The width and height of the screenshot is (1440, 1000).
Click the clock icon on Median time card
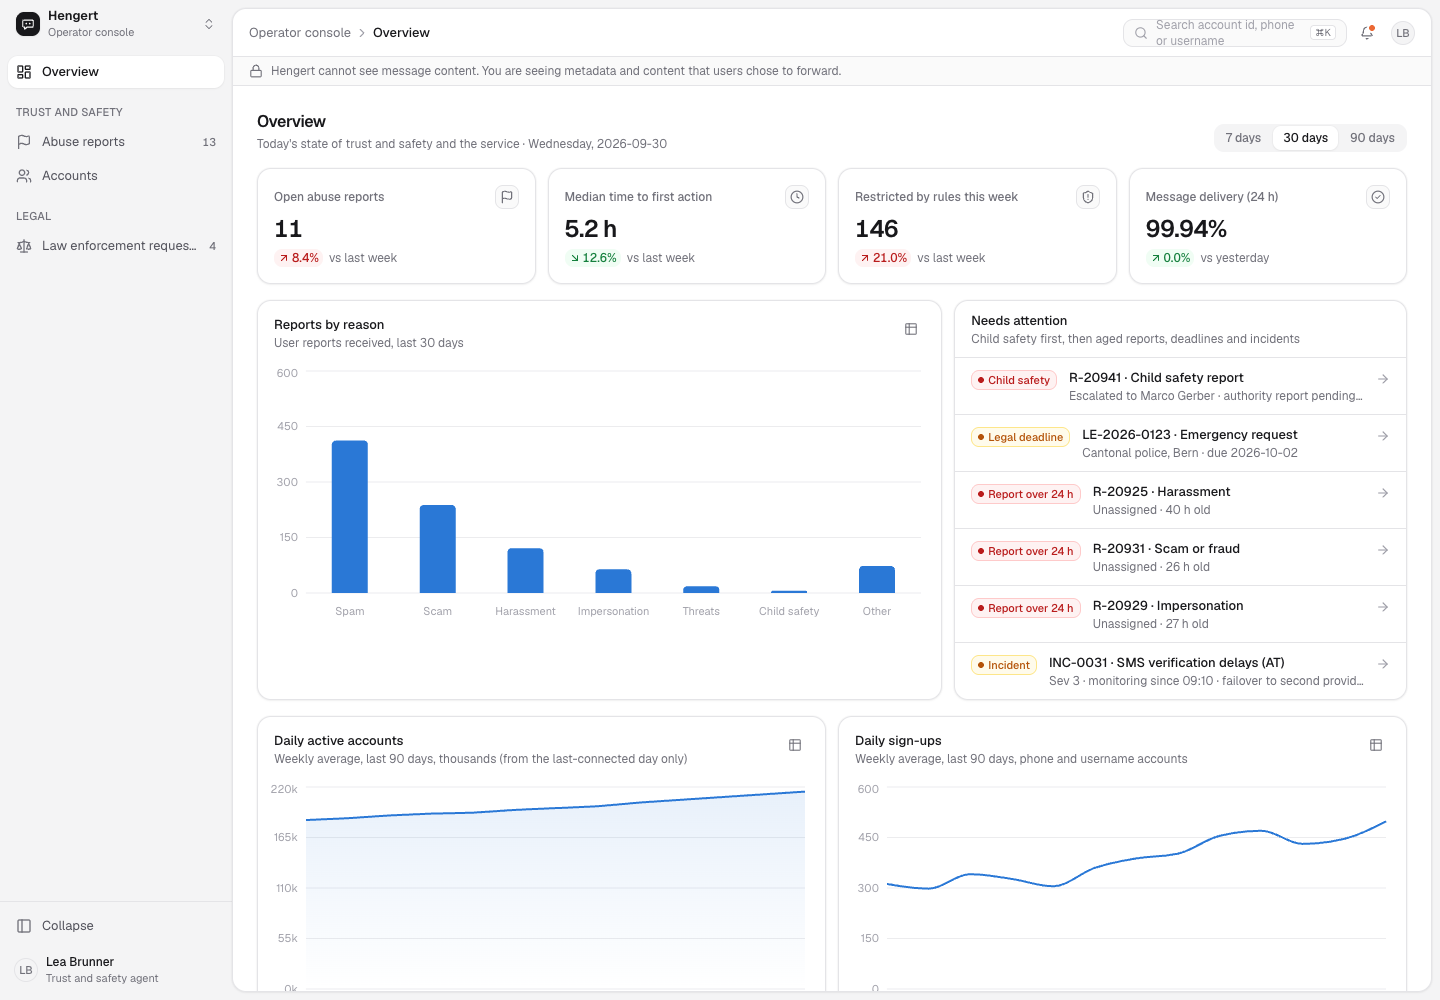click(797, 197)
